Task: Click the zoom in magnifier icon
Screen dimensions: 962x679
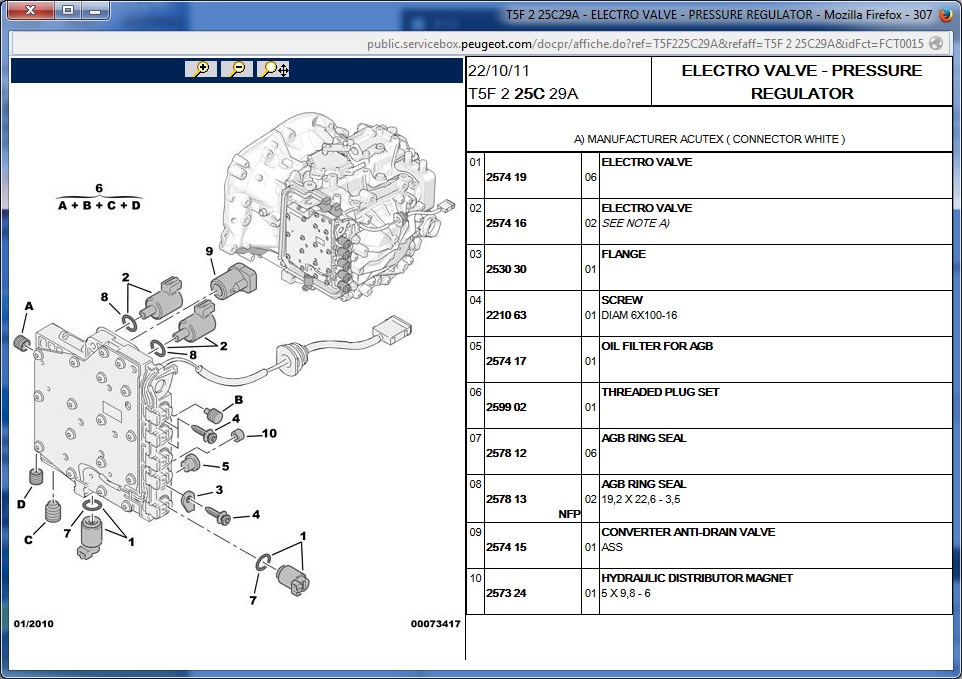Action: pos(201,69)
